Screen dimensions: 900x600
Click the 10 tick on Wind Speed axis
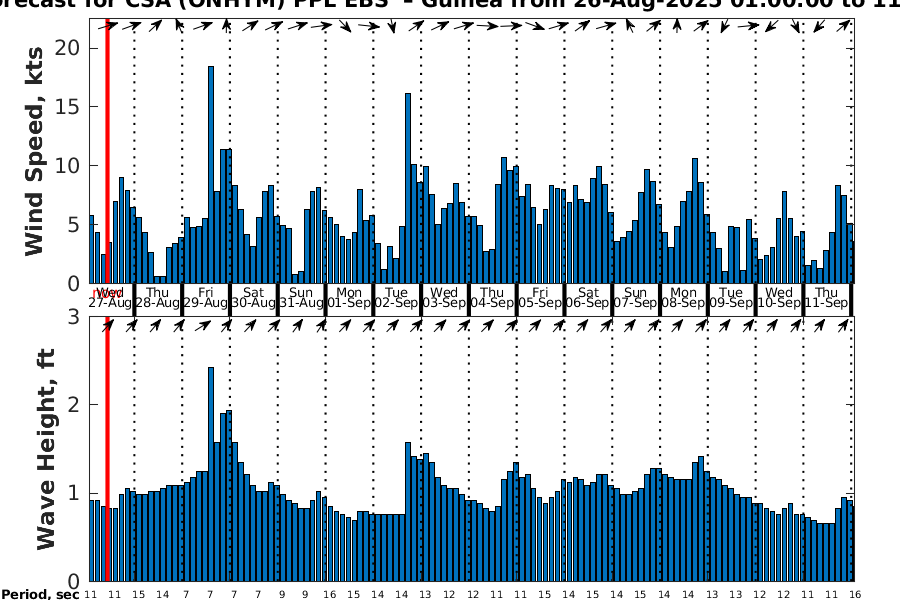67,166
